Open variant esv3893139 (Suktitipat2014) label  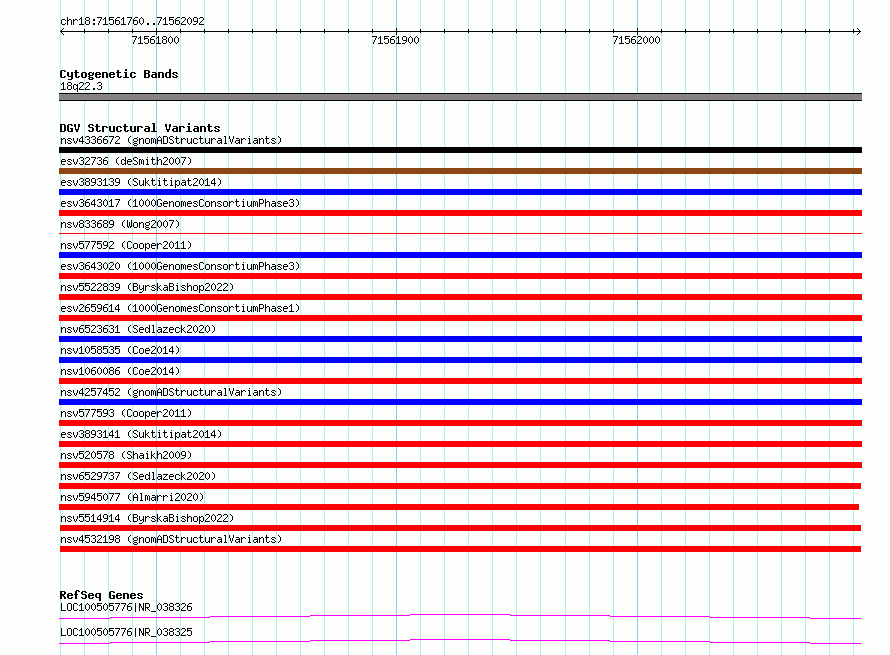point(141,182)
